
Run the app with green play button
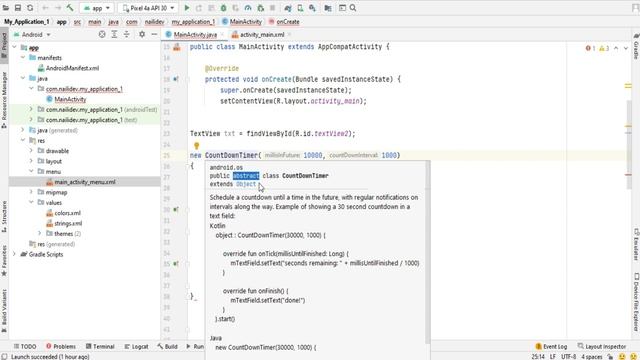pyautogui.click(x=187, y=8)
